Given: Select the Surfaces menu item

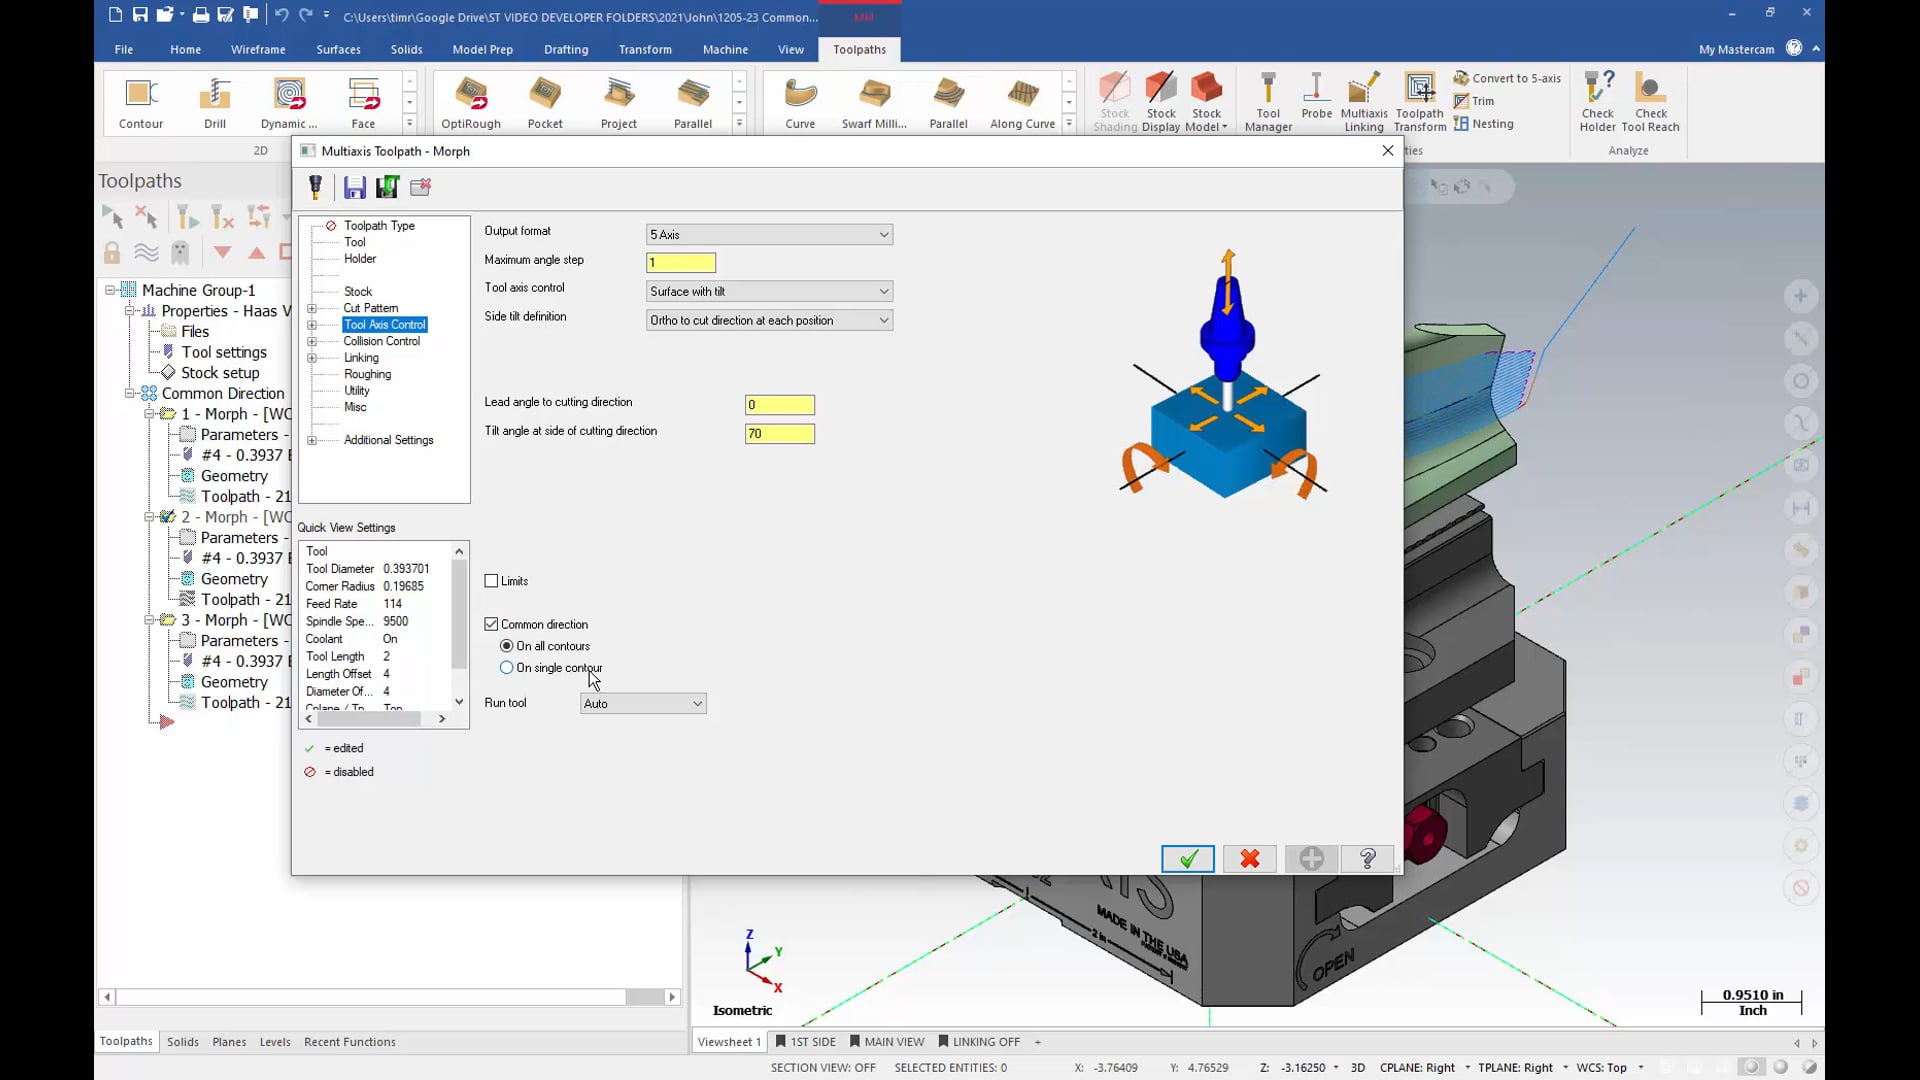Looking at the screenshot, I should 338,49.
